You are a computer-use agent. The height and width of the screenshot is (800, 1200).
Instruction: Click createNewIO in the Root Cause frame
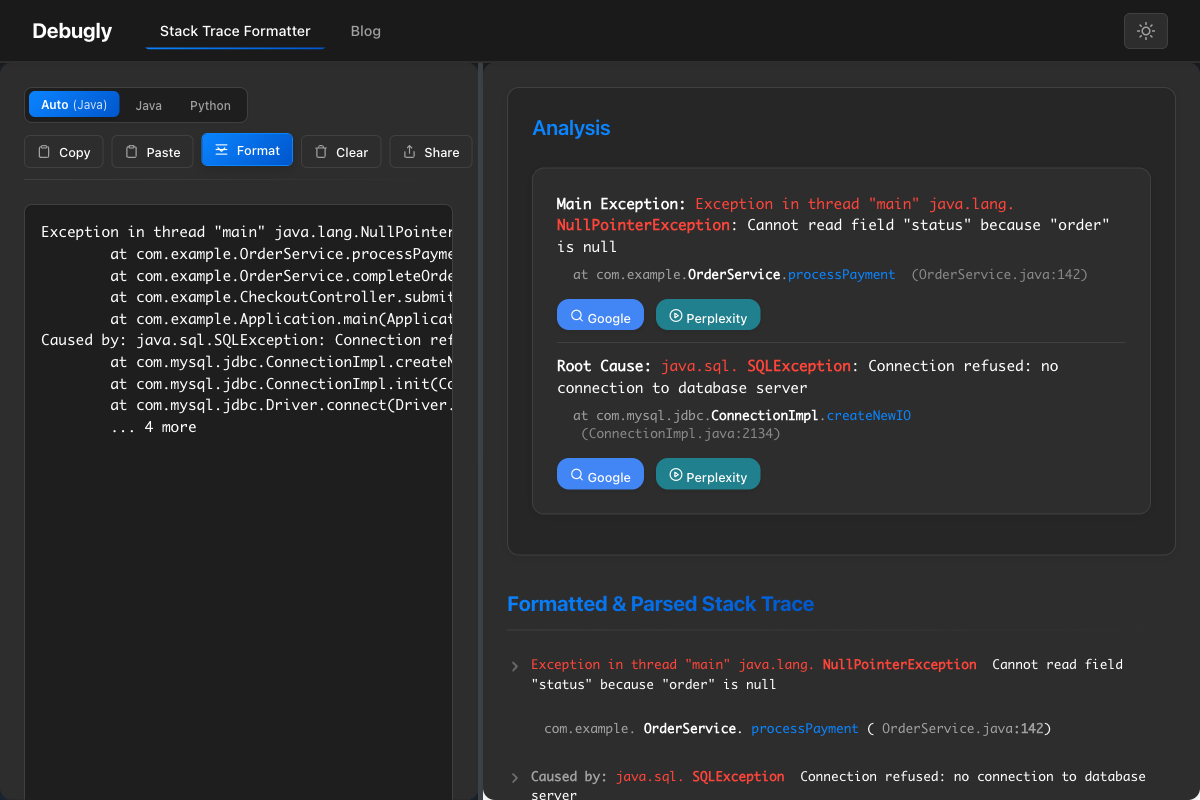click(x=869, y=415)
